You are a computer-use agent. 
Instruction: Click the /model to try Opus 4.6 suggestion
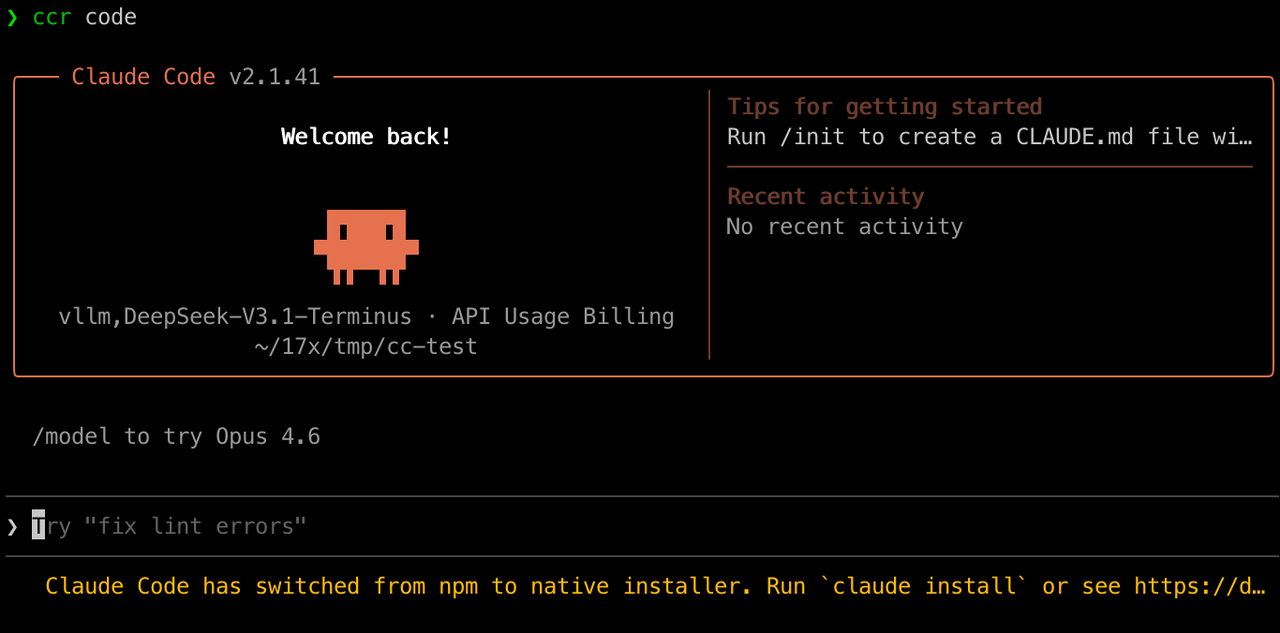click(x=176, y=436)
